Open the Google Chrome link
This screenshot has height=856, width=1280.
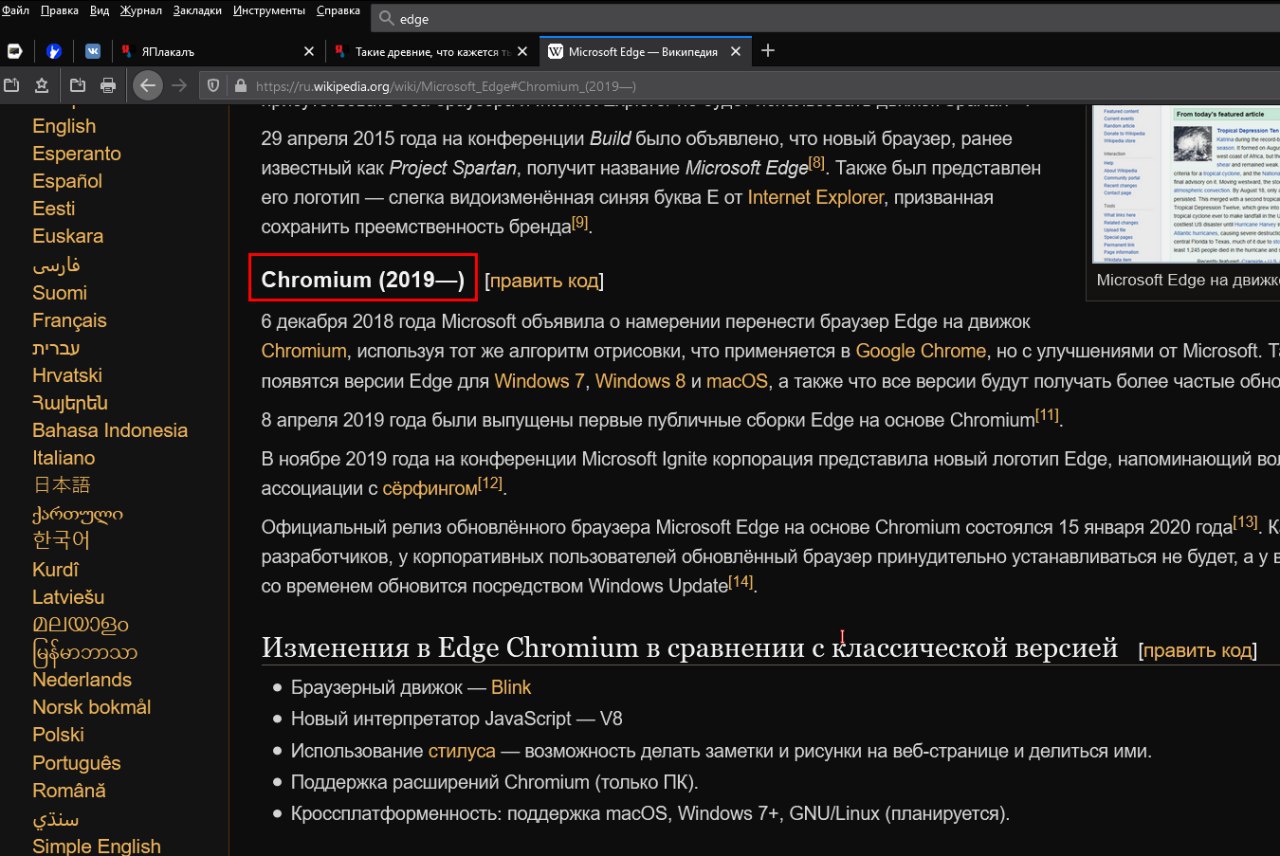[x=921, y=351]
